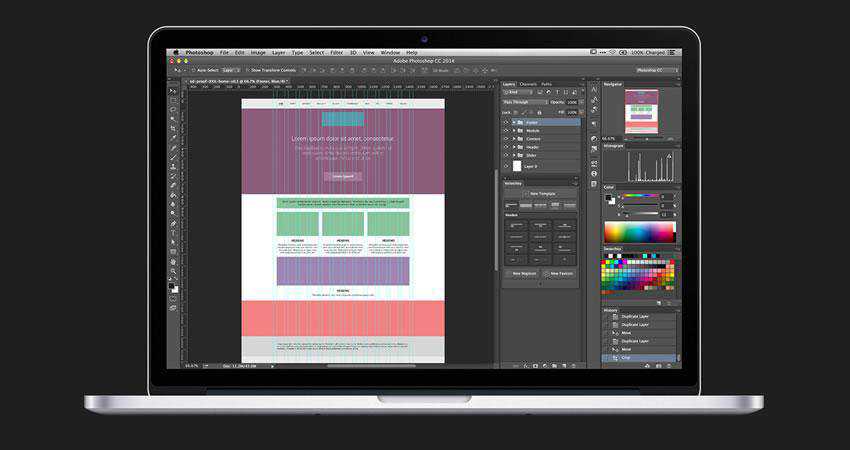
Task: Select the Type tool in the toolbar
Action: point(173,232)
